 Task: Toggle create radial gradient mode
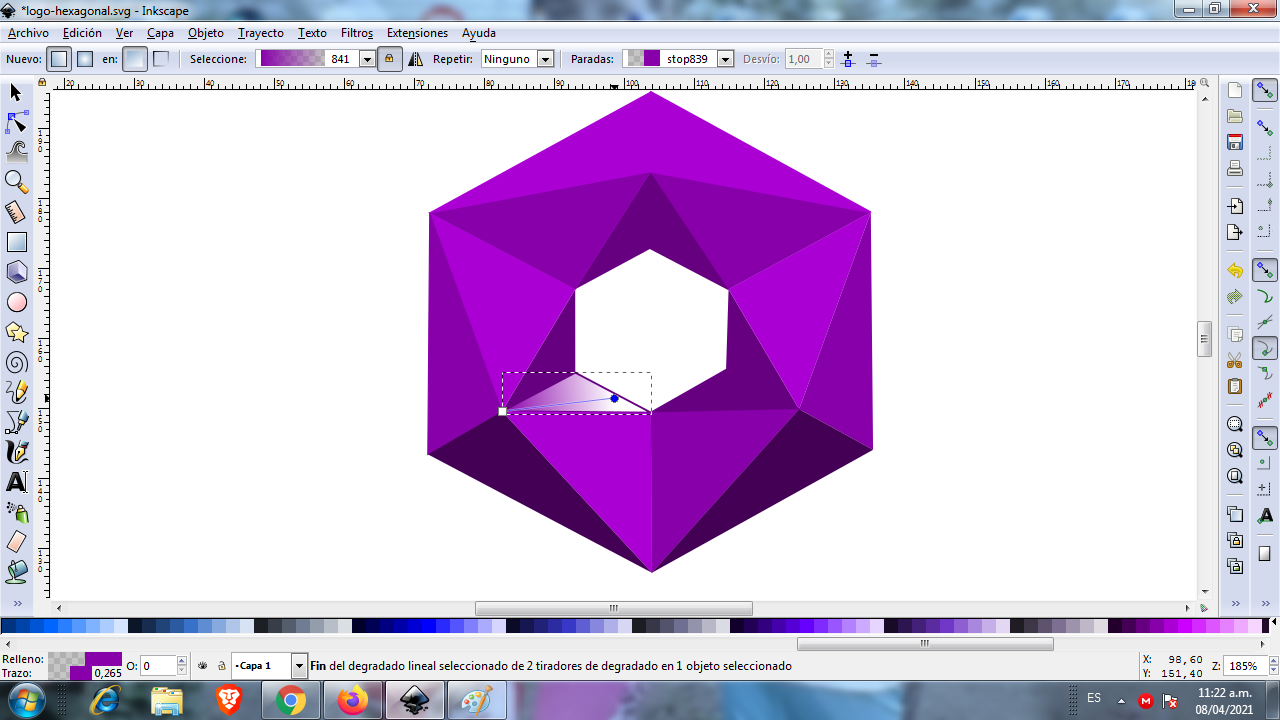coord(86,59)
